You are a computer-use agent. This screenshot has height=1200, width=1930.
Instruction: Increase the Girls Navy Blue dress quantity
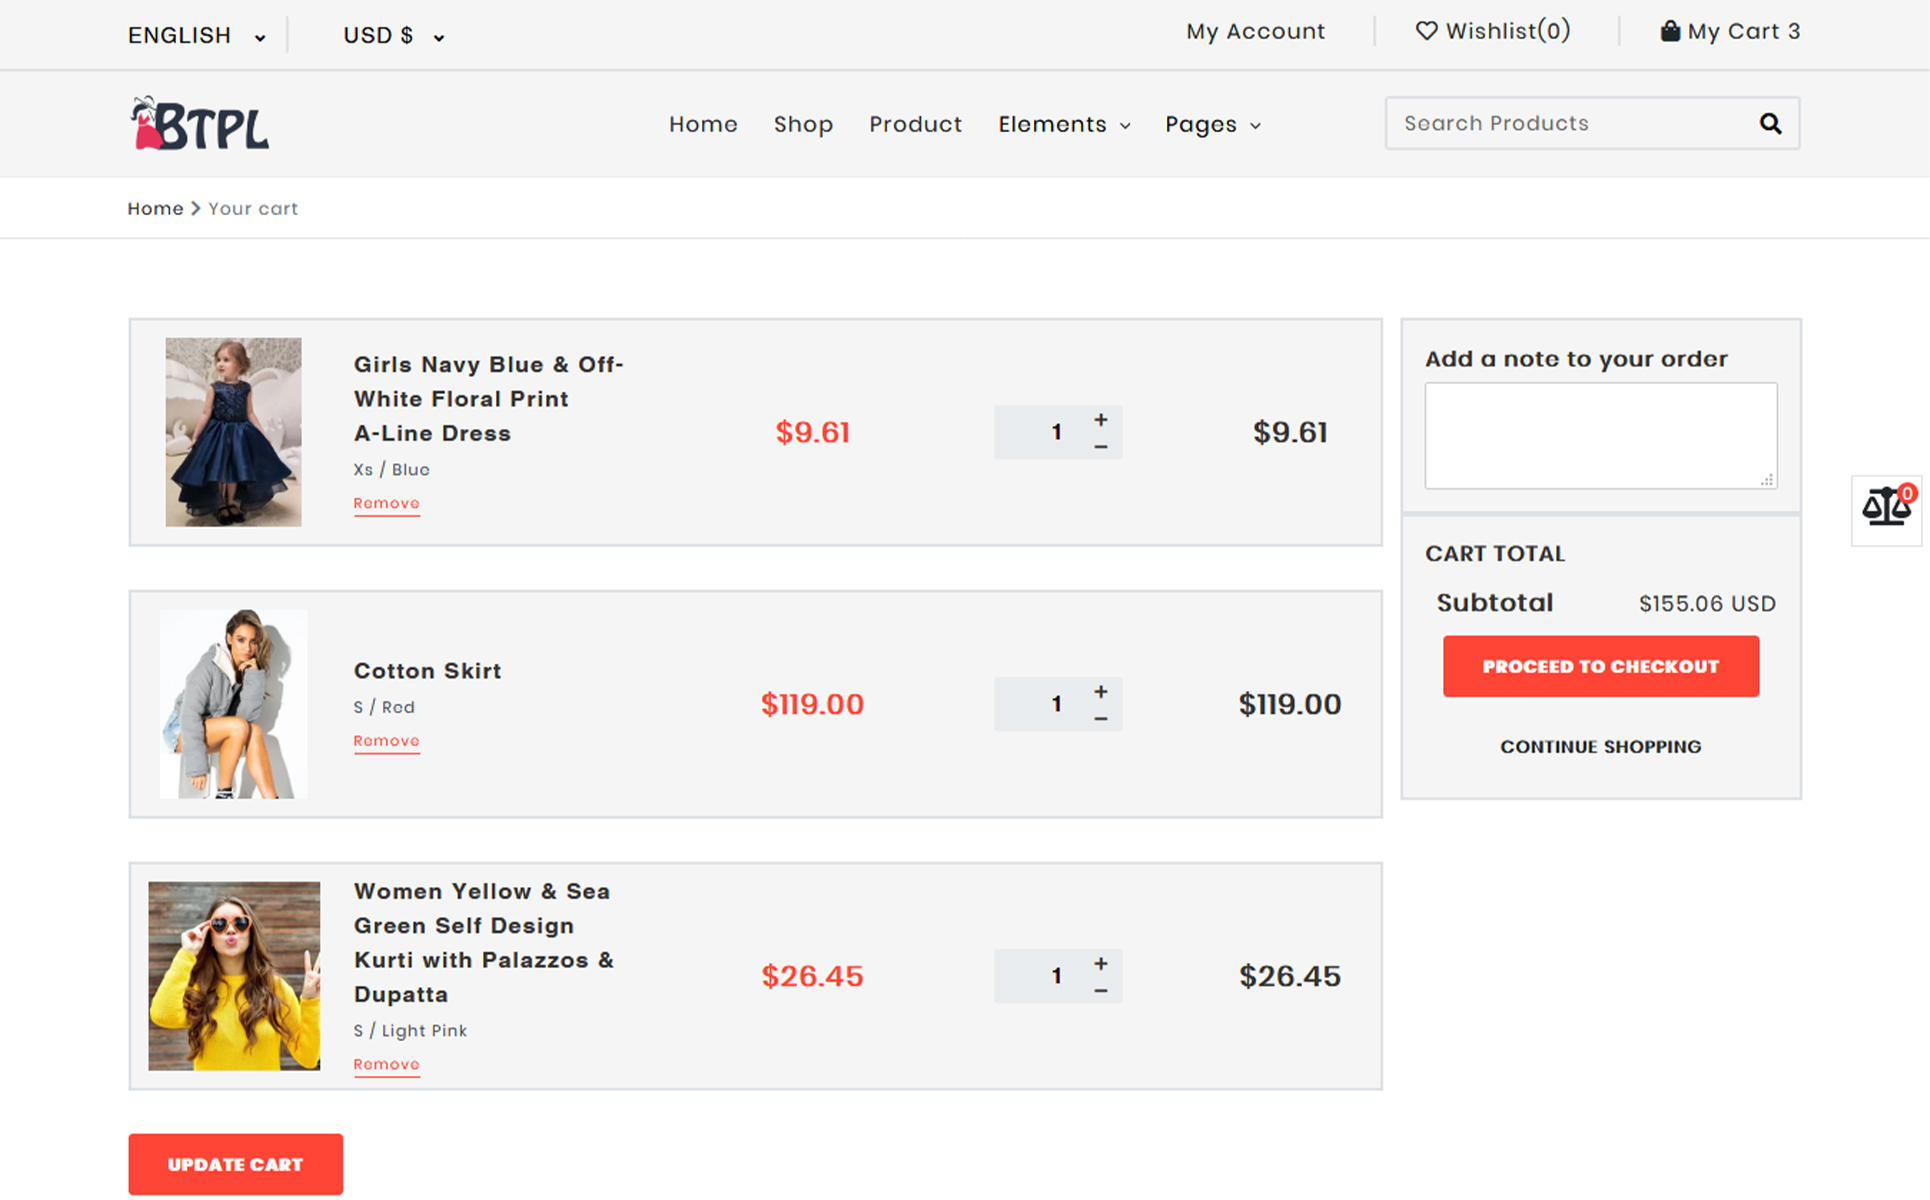point(1101,420)
